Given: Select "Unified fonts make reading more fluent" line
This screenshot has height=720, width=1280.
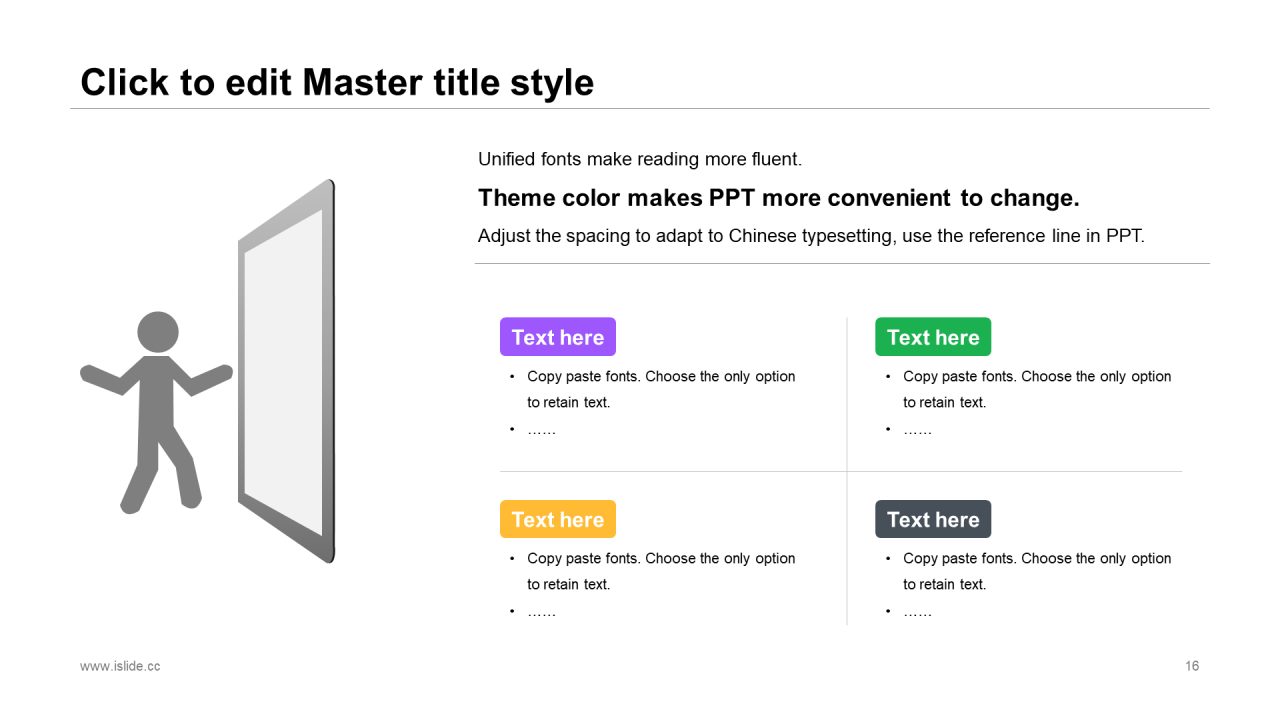Looking at the screenshot, I should (x=640, y=159).
